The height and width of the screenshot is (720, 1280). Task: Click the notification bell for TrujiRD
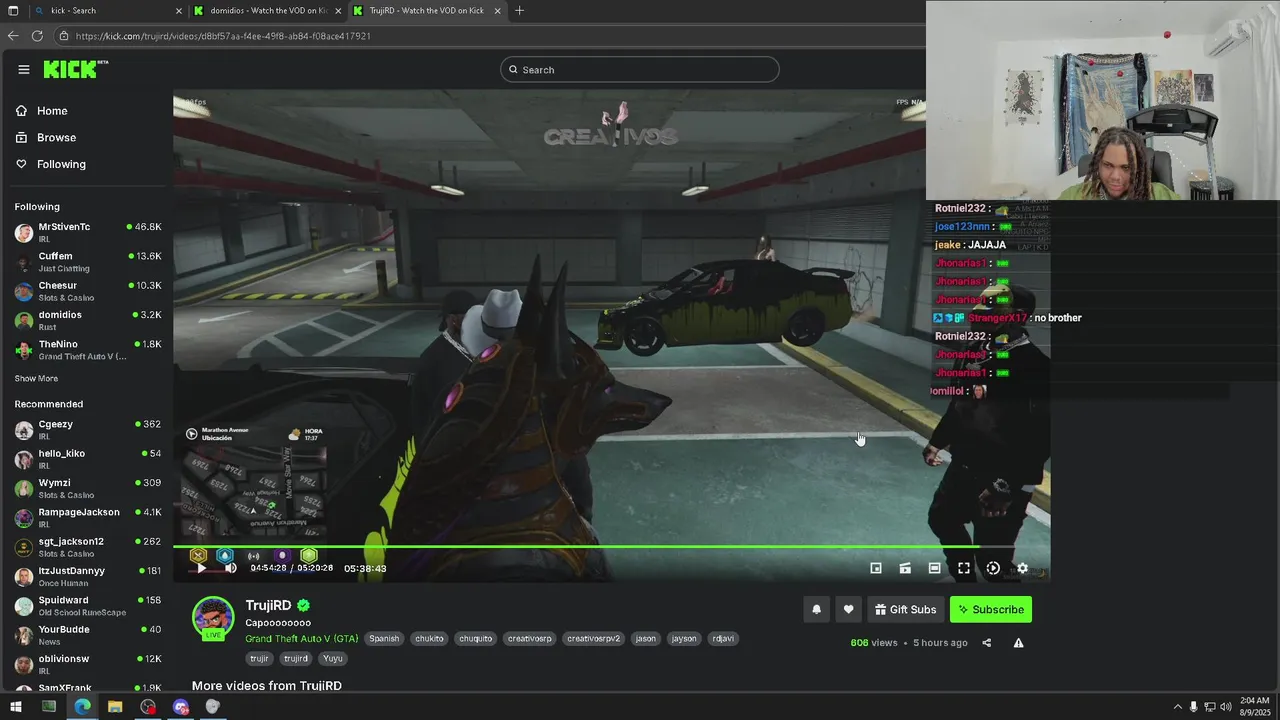point(816,609)
